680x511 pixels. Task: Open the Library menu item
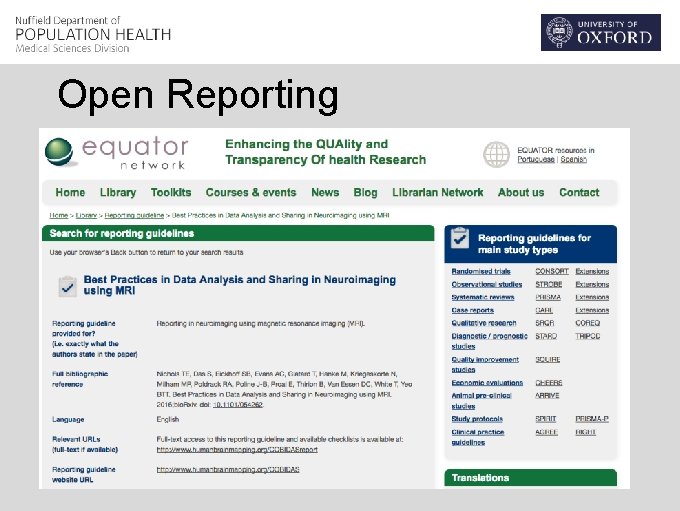click(x=118, y=192)
